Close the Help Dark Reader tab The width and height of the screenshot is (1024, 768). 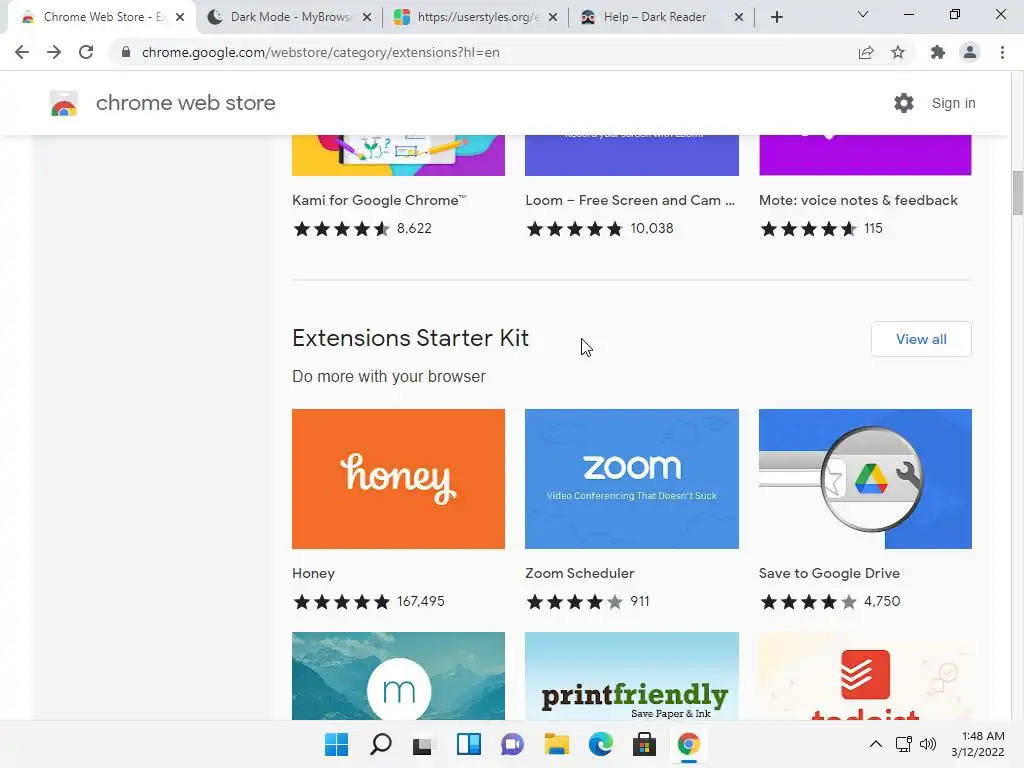tap(739, 18)
